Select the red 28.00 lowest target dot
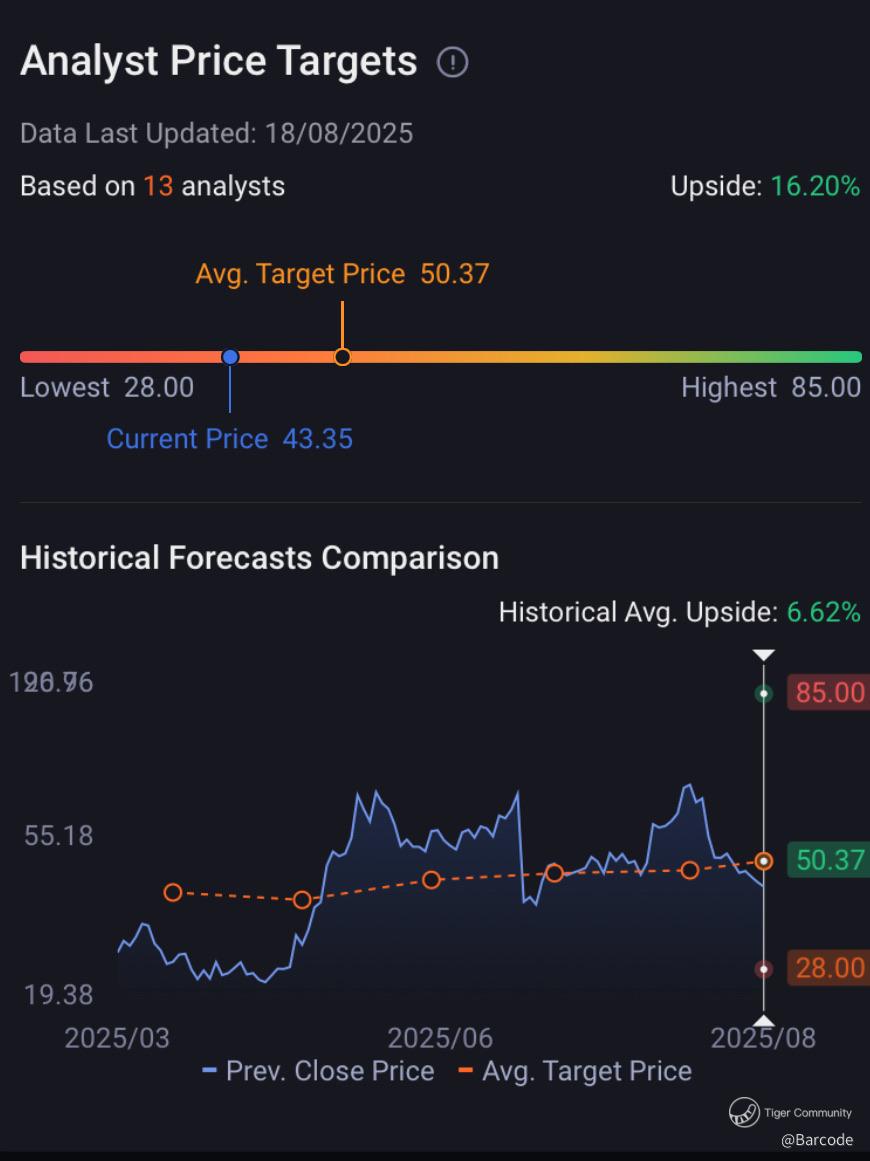870x1161 pixels. [x=763, y=969]
